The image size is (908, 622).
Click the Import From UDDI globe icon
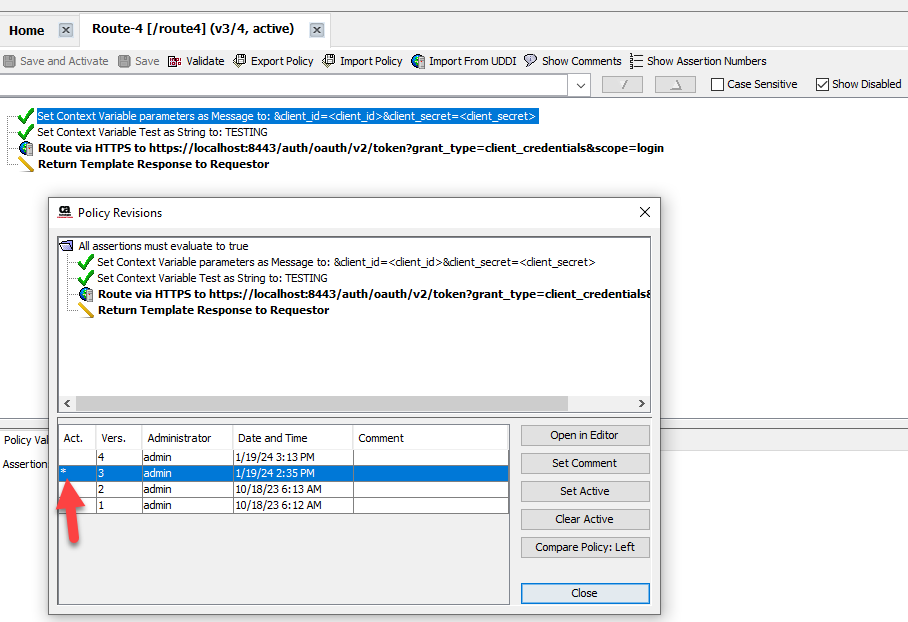pyautogui.click(x=418, y=61)
